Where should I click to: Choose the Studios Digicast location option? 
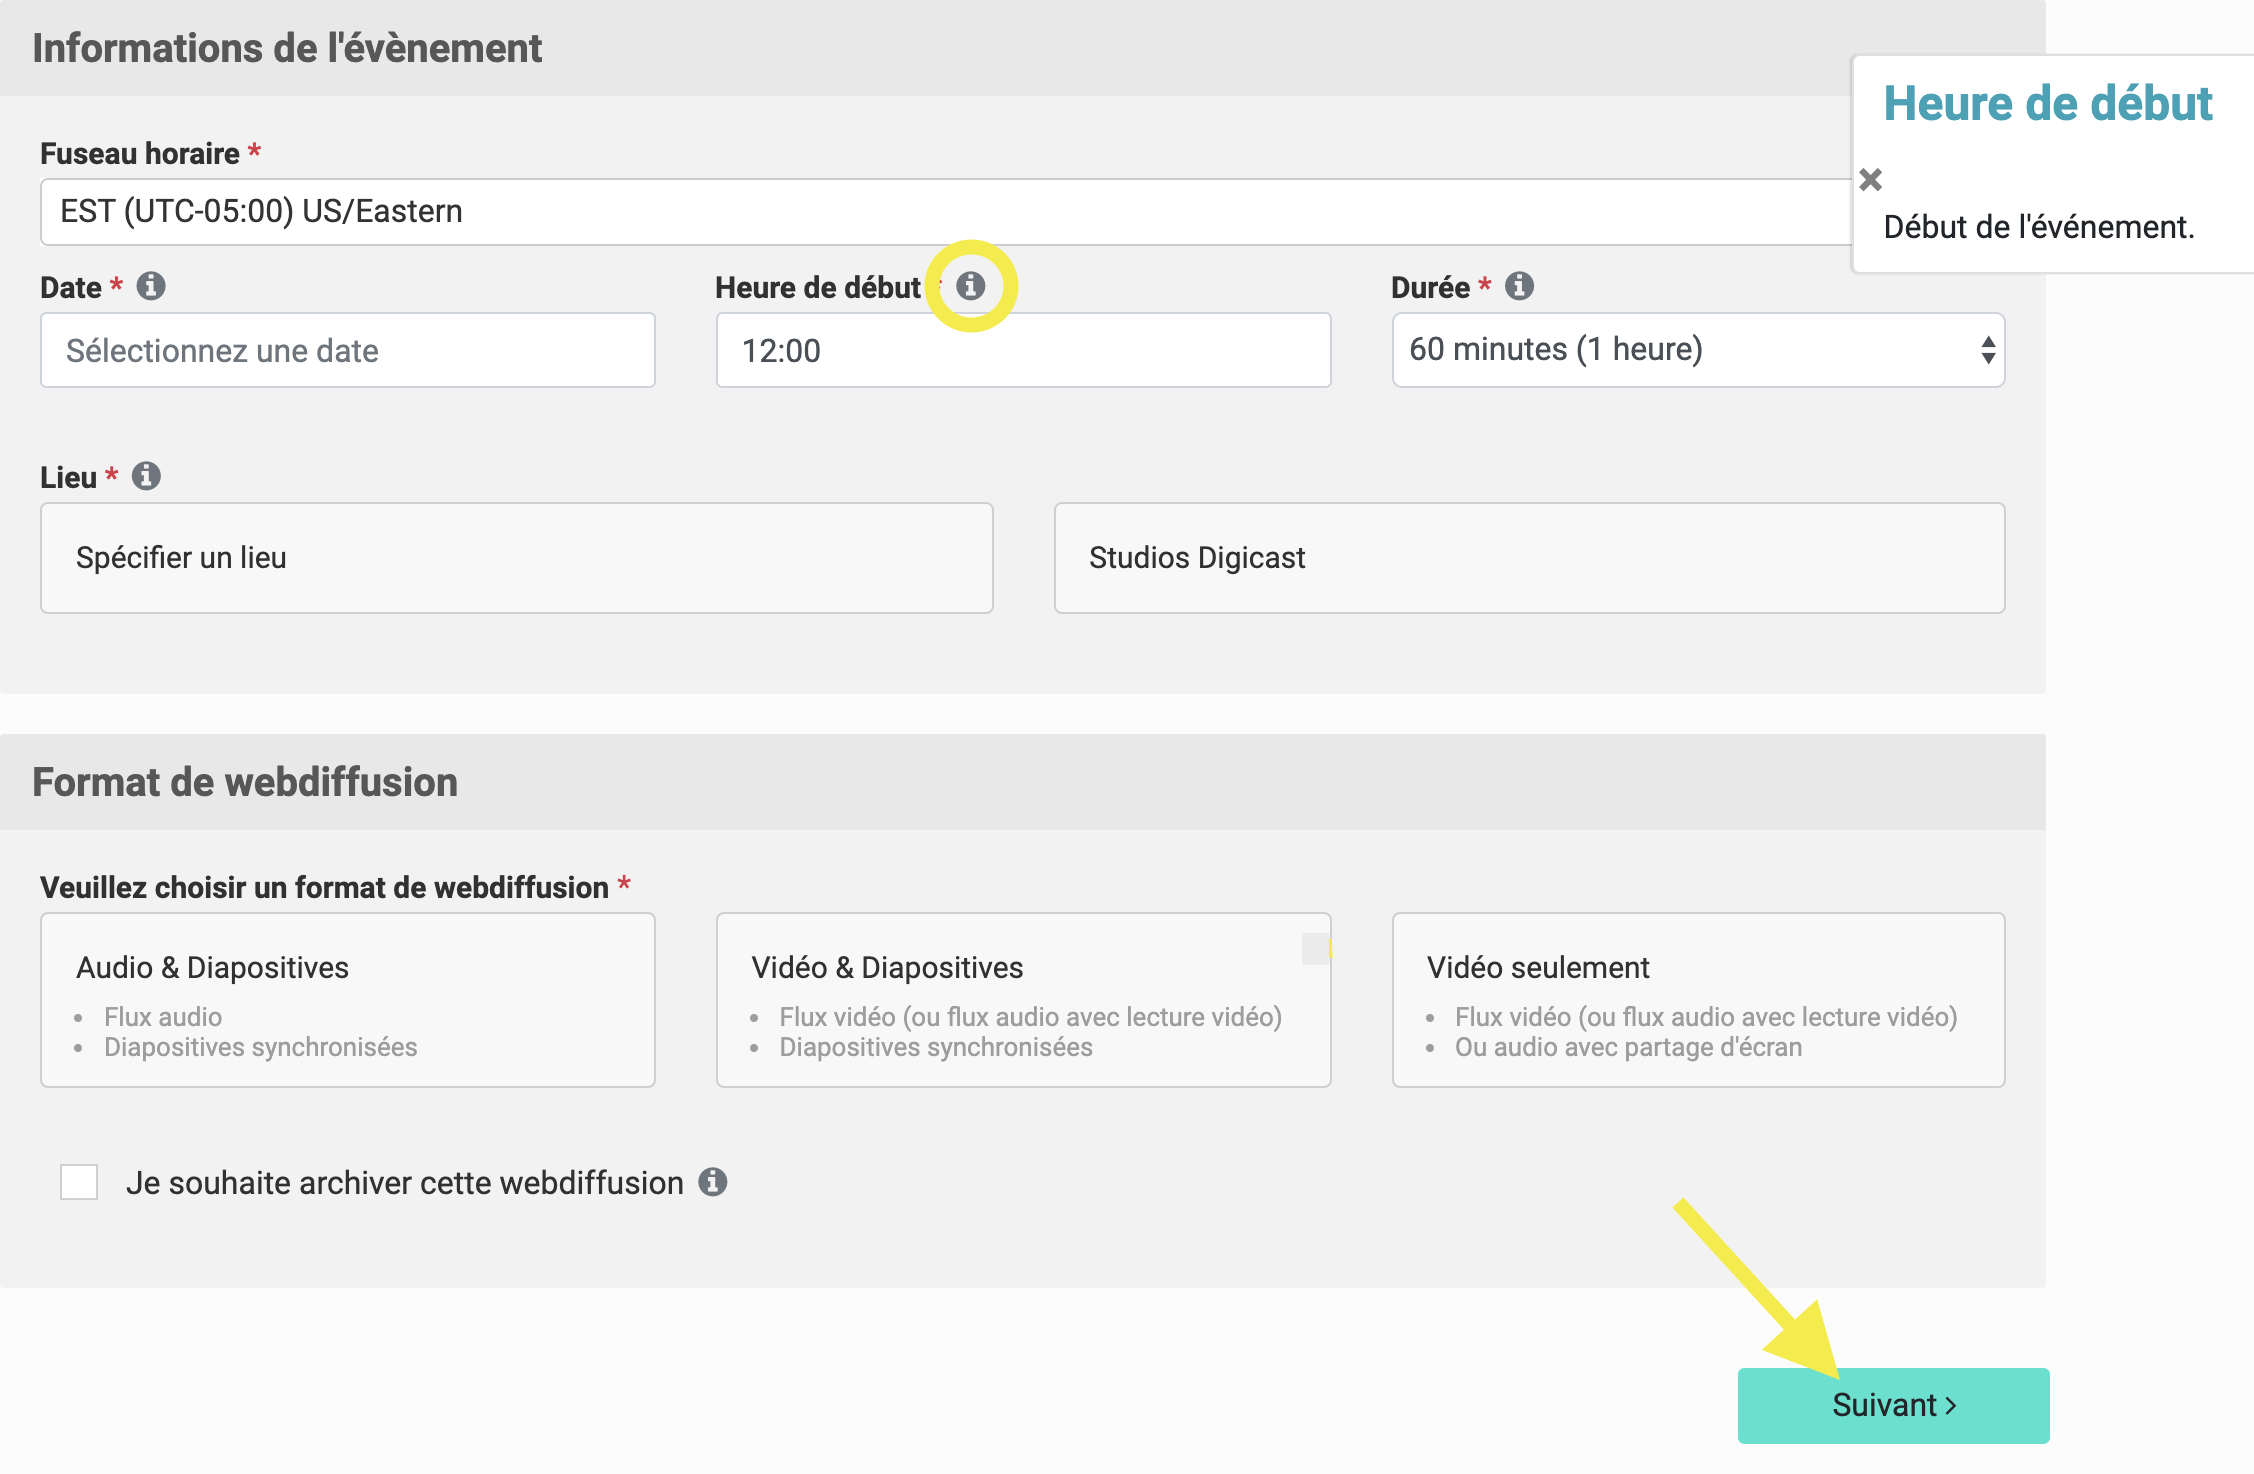(1529, 558)
